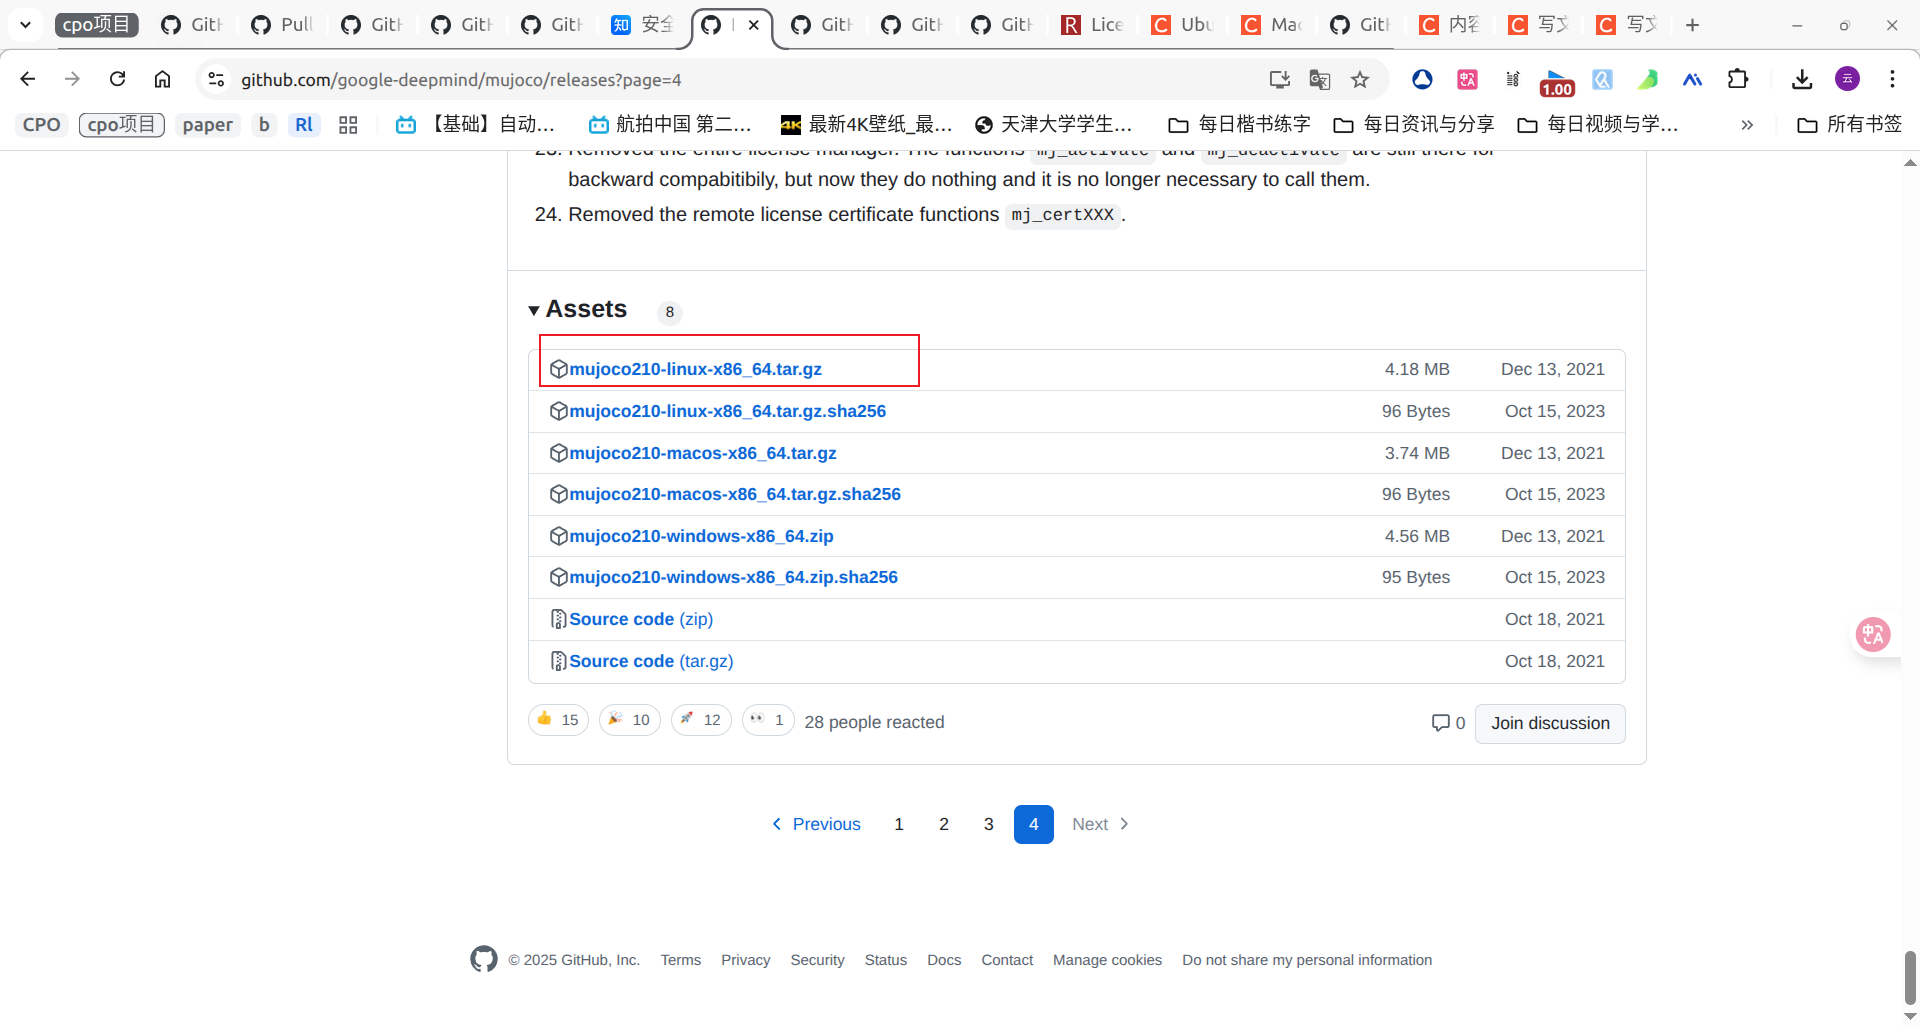Image resolution: width=1920 pixels, height=1027 pixels.
Task: Open the footer Terms link
Action: [x=681, y=960]
